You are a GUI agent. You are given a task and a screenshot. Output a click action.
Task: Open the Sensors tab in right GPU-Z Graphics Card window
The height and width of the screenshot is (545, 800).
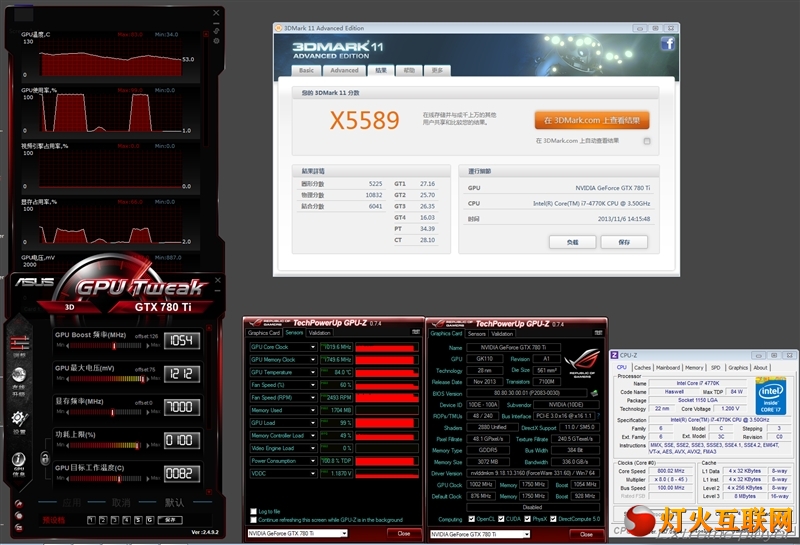click(477, 334)
